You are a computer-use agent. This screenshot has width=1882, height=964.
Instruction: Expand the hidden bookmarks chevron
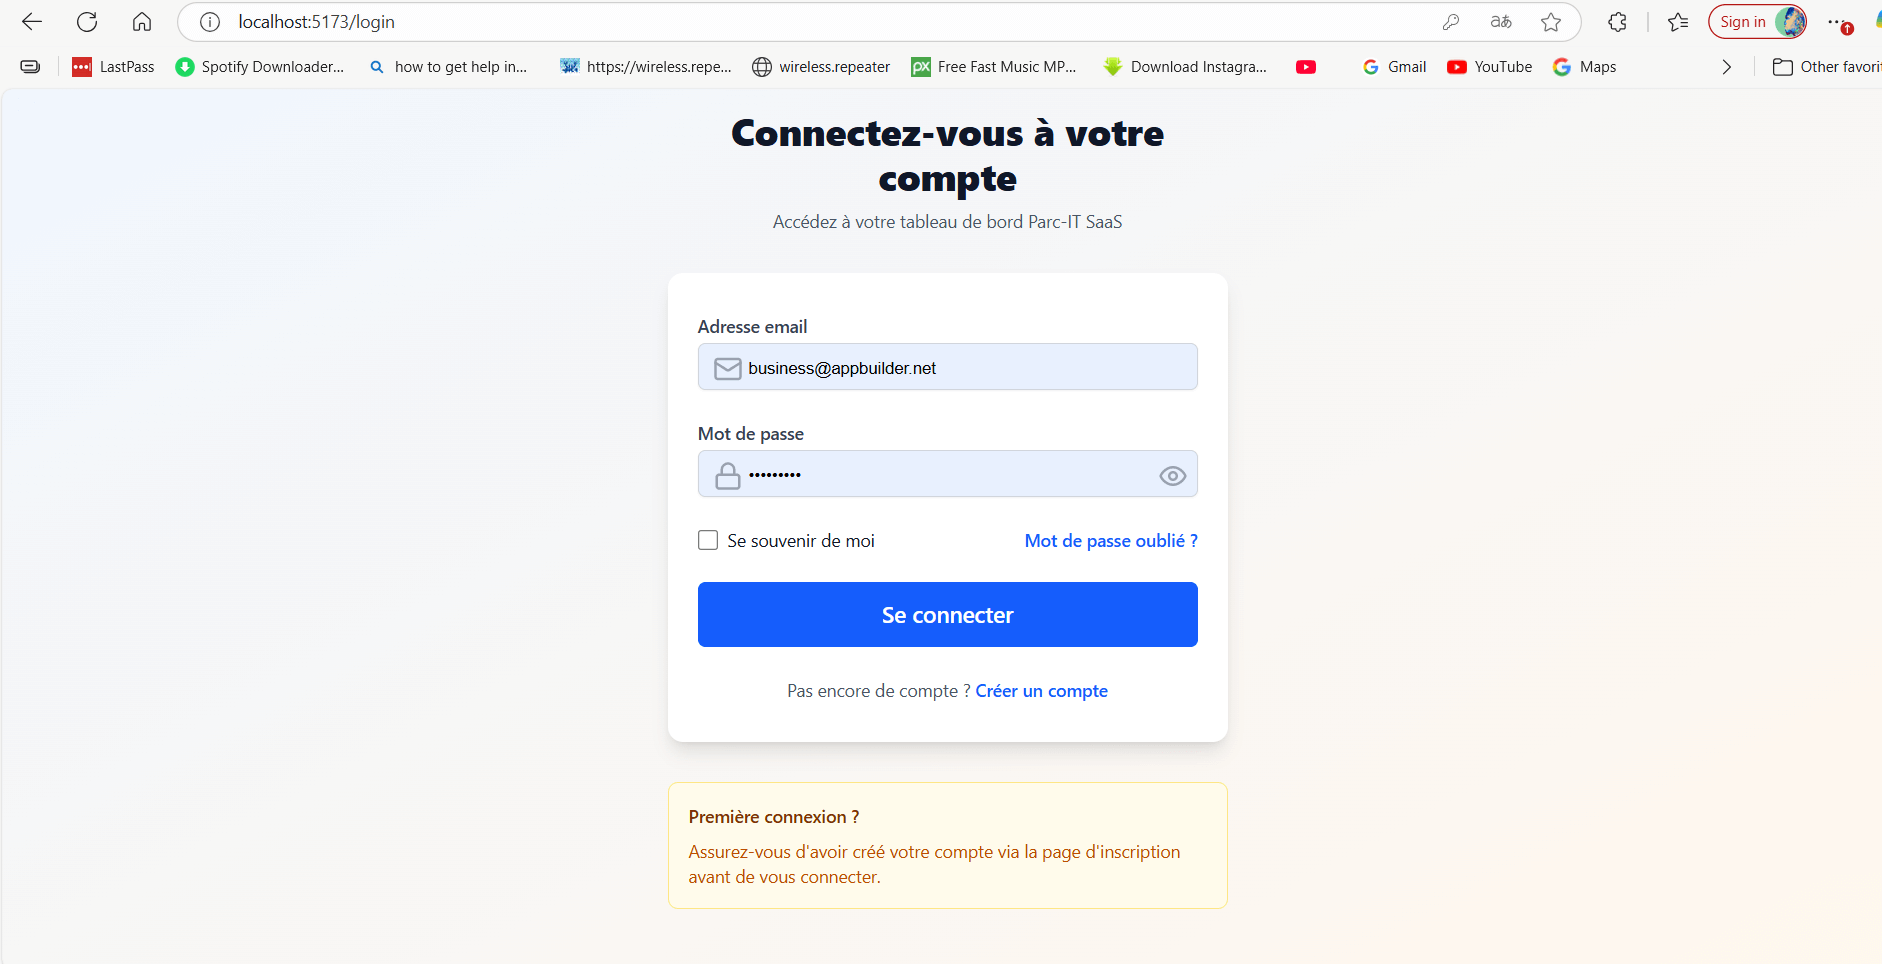tap(1726, 67)
